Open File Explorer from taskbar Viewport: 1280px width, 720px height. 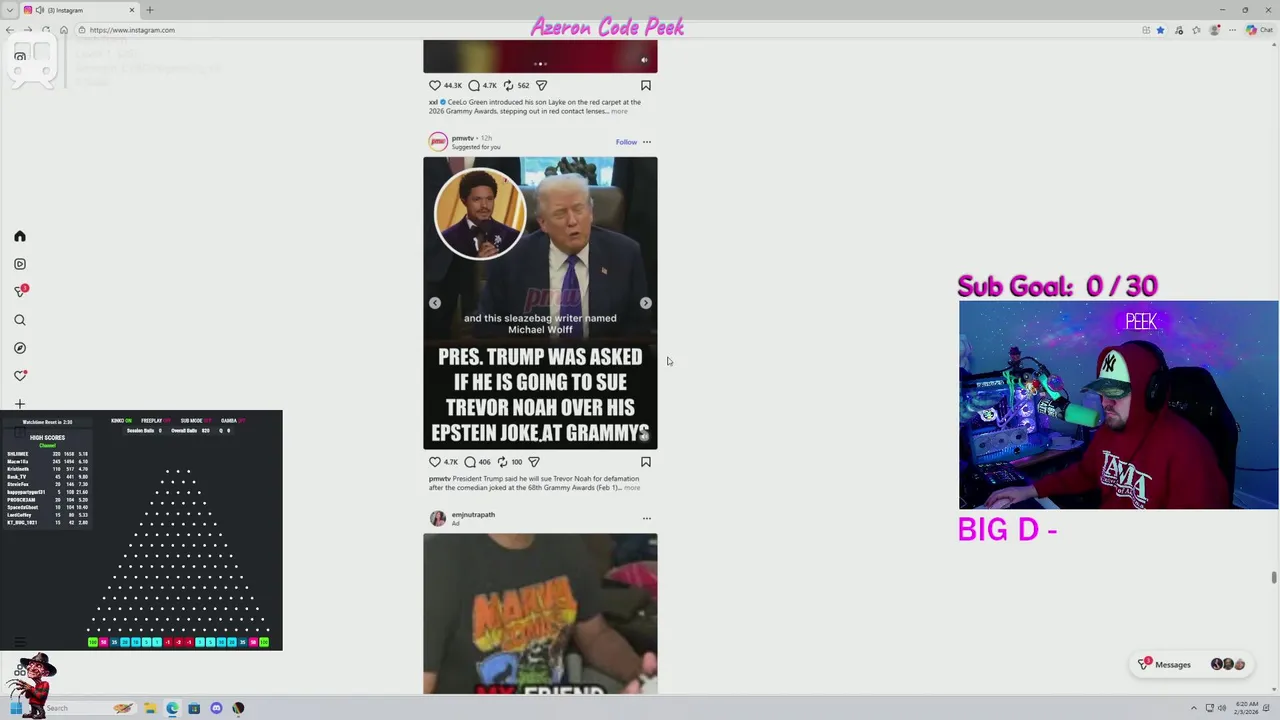tap(150, 708)
